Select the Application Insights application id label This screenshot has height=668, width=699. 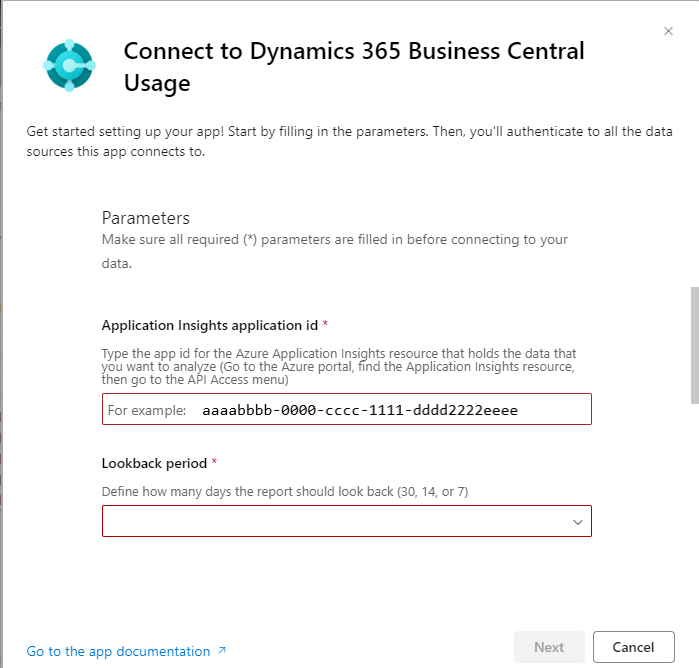210,325
